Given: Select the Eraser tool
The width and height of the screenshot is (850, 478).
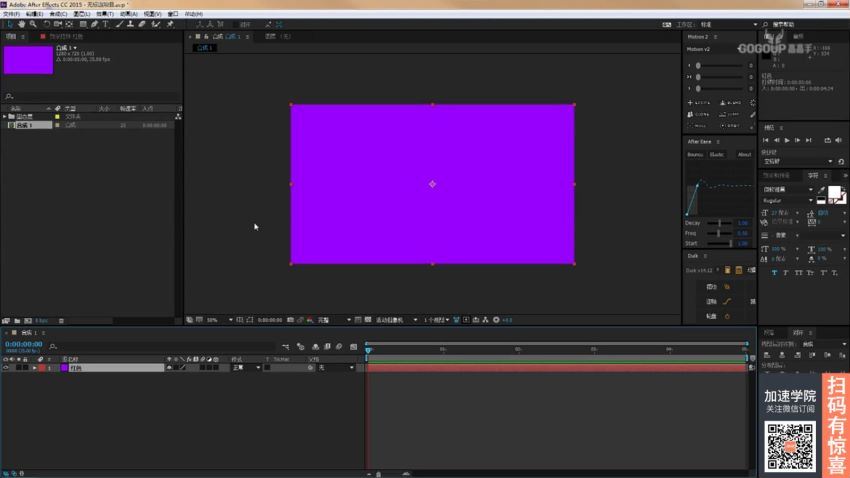Looking at the screenshot, I should click(x=142, y=24).
